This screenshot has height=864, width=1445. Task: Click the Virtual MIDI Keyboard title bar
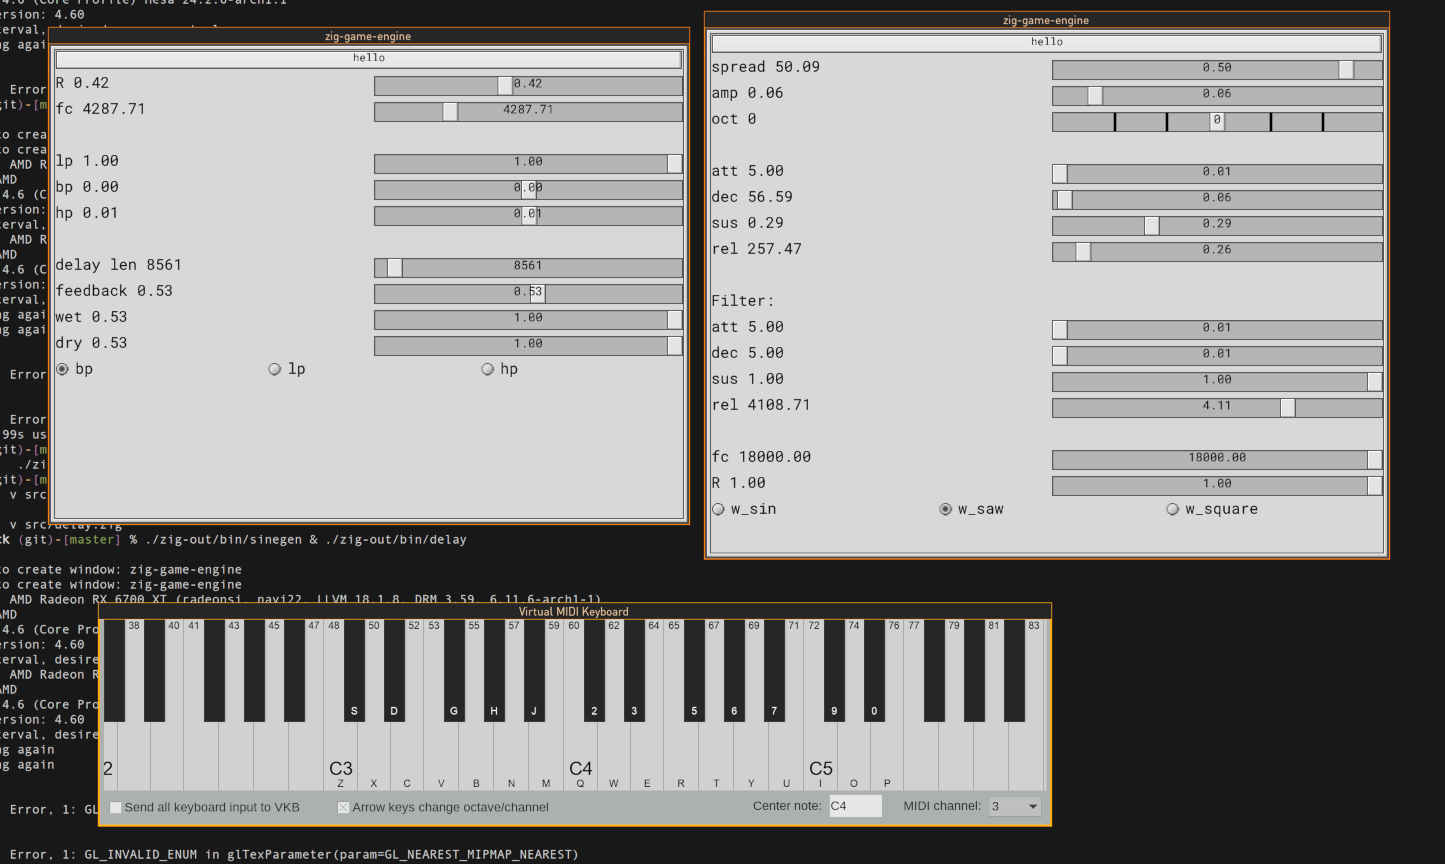(x=574, y=611)
